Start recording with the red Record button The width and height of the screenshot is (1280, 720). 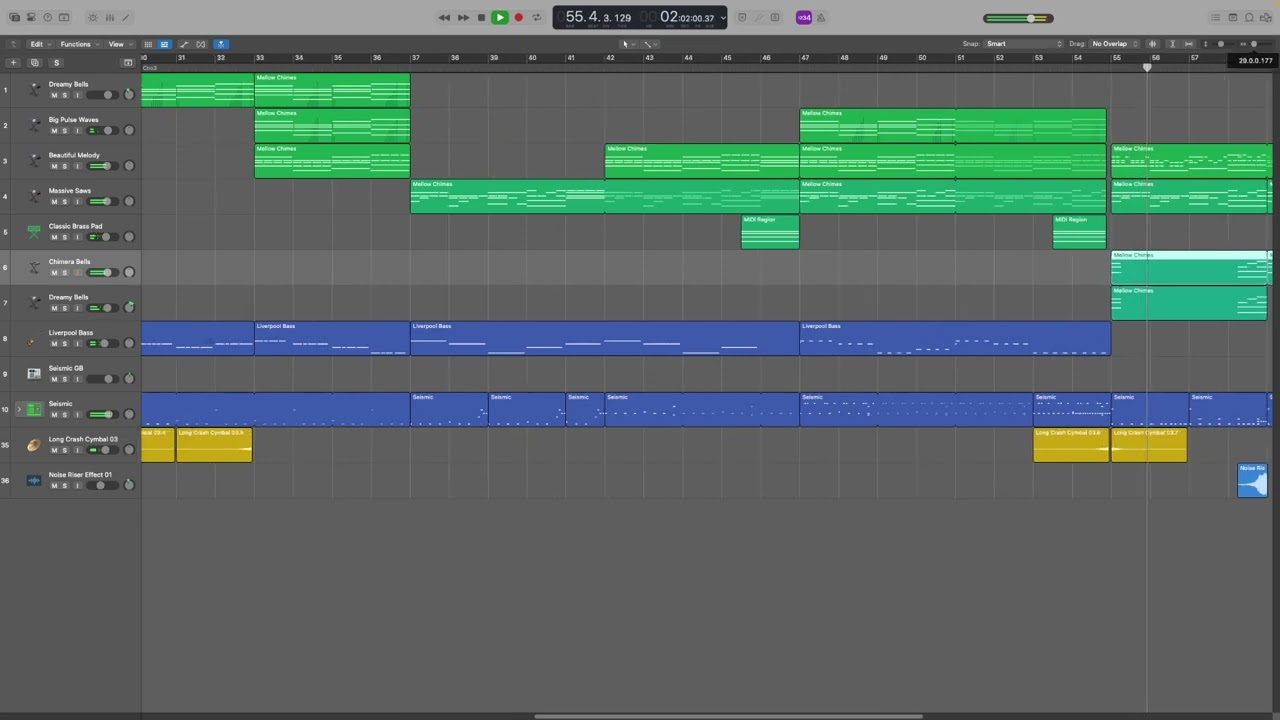click(x=518, y=17)
